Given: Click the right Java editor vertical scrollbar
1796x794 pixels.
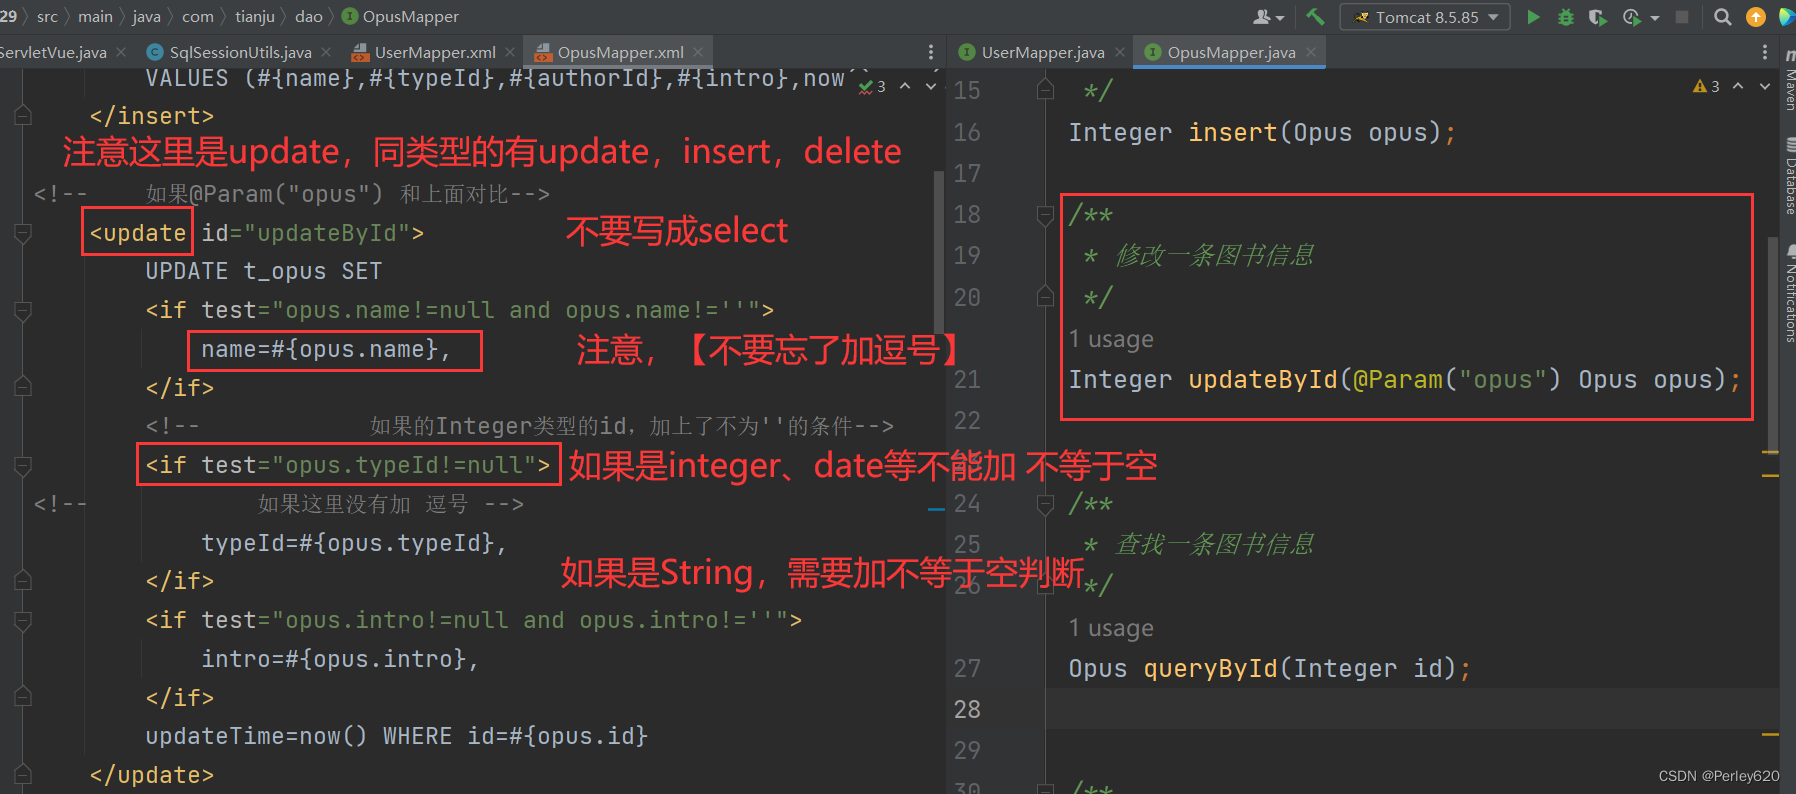Looking at the screenshot, I should 1772,345.
